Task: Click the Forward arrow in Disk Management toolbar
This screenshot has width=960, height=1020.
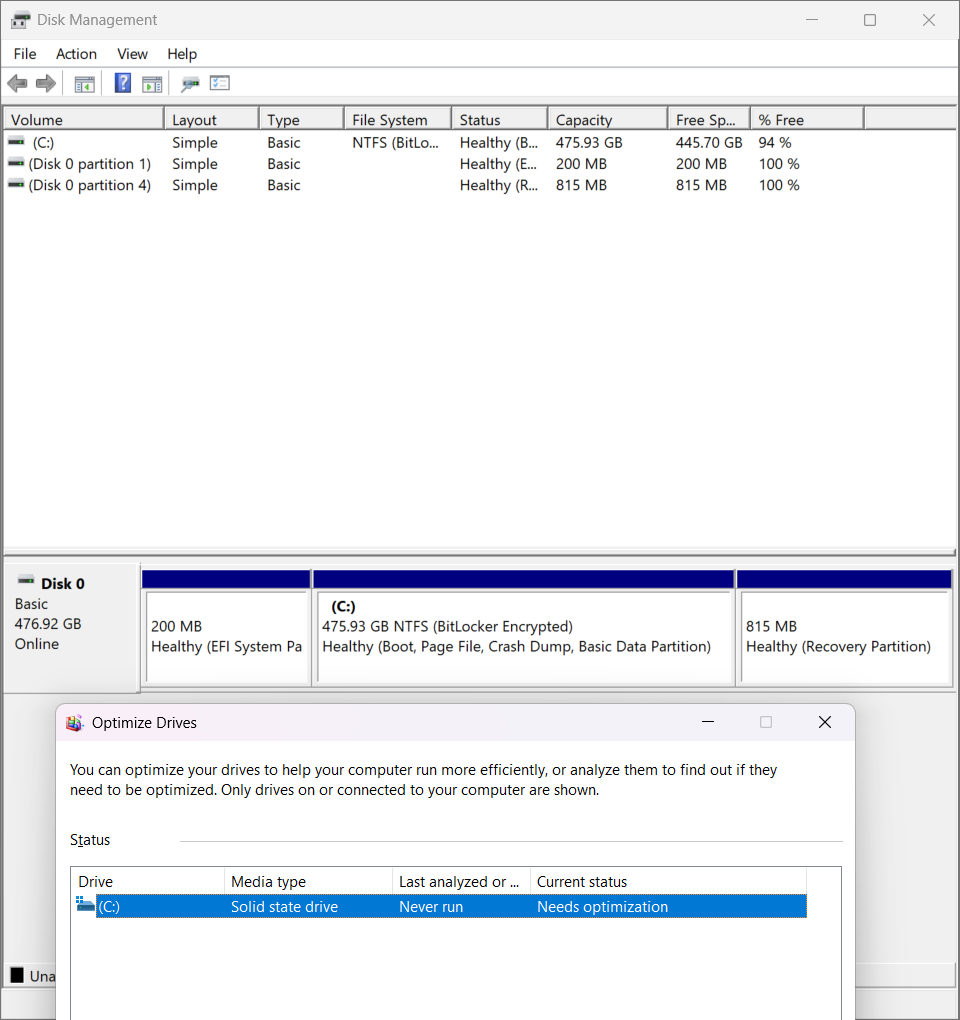Action: click(x=46, y=83)
